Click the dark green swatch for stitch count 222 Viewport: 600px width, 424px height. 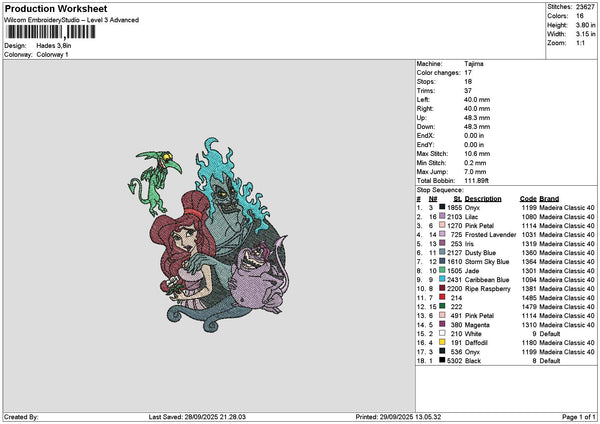coord(442,306)
